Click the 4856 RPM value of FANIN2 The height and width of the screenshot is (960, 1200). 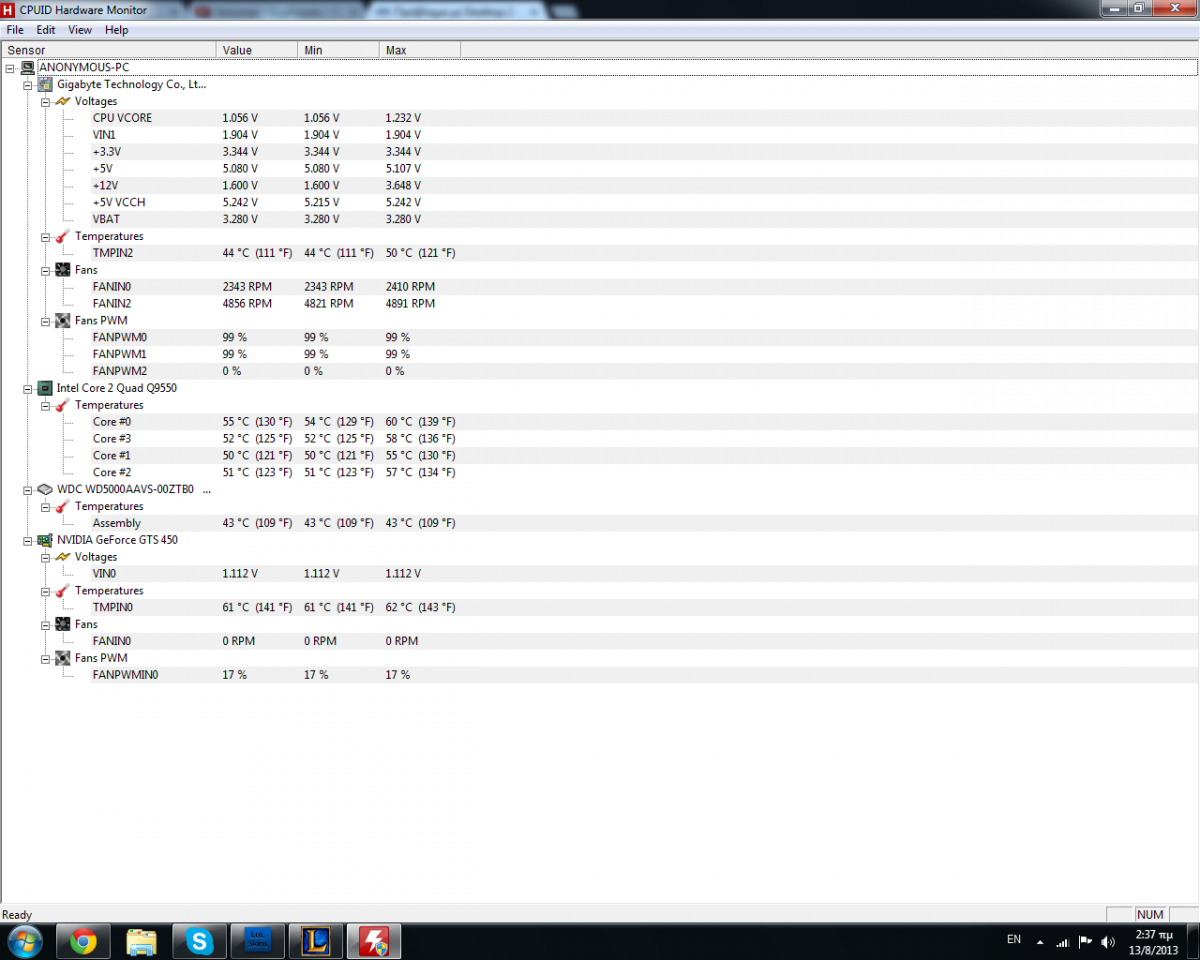[247, 303]
